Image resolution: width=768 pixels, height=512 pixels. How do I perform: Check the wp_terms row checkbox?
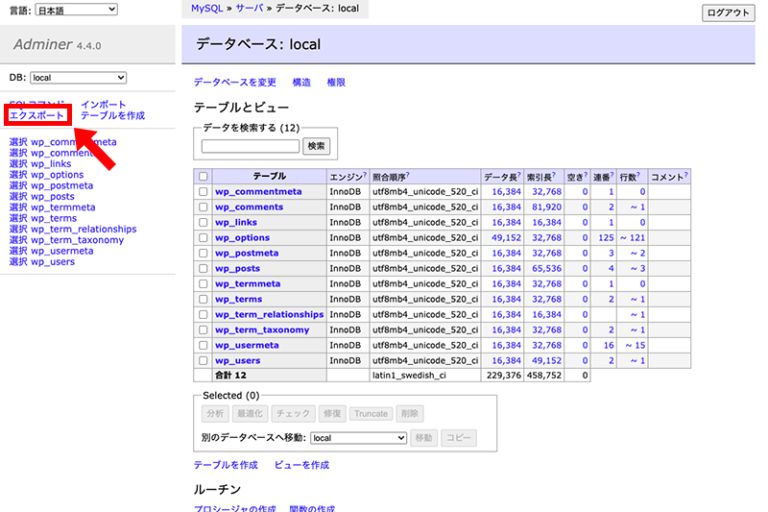coord(203,299)
